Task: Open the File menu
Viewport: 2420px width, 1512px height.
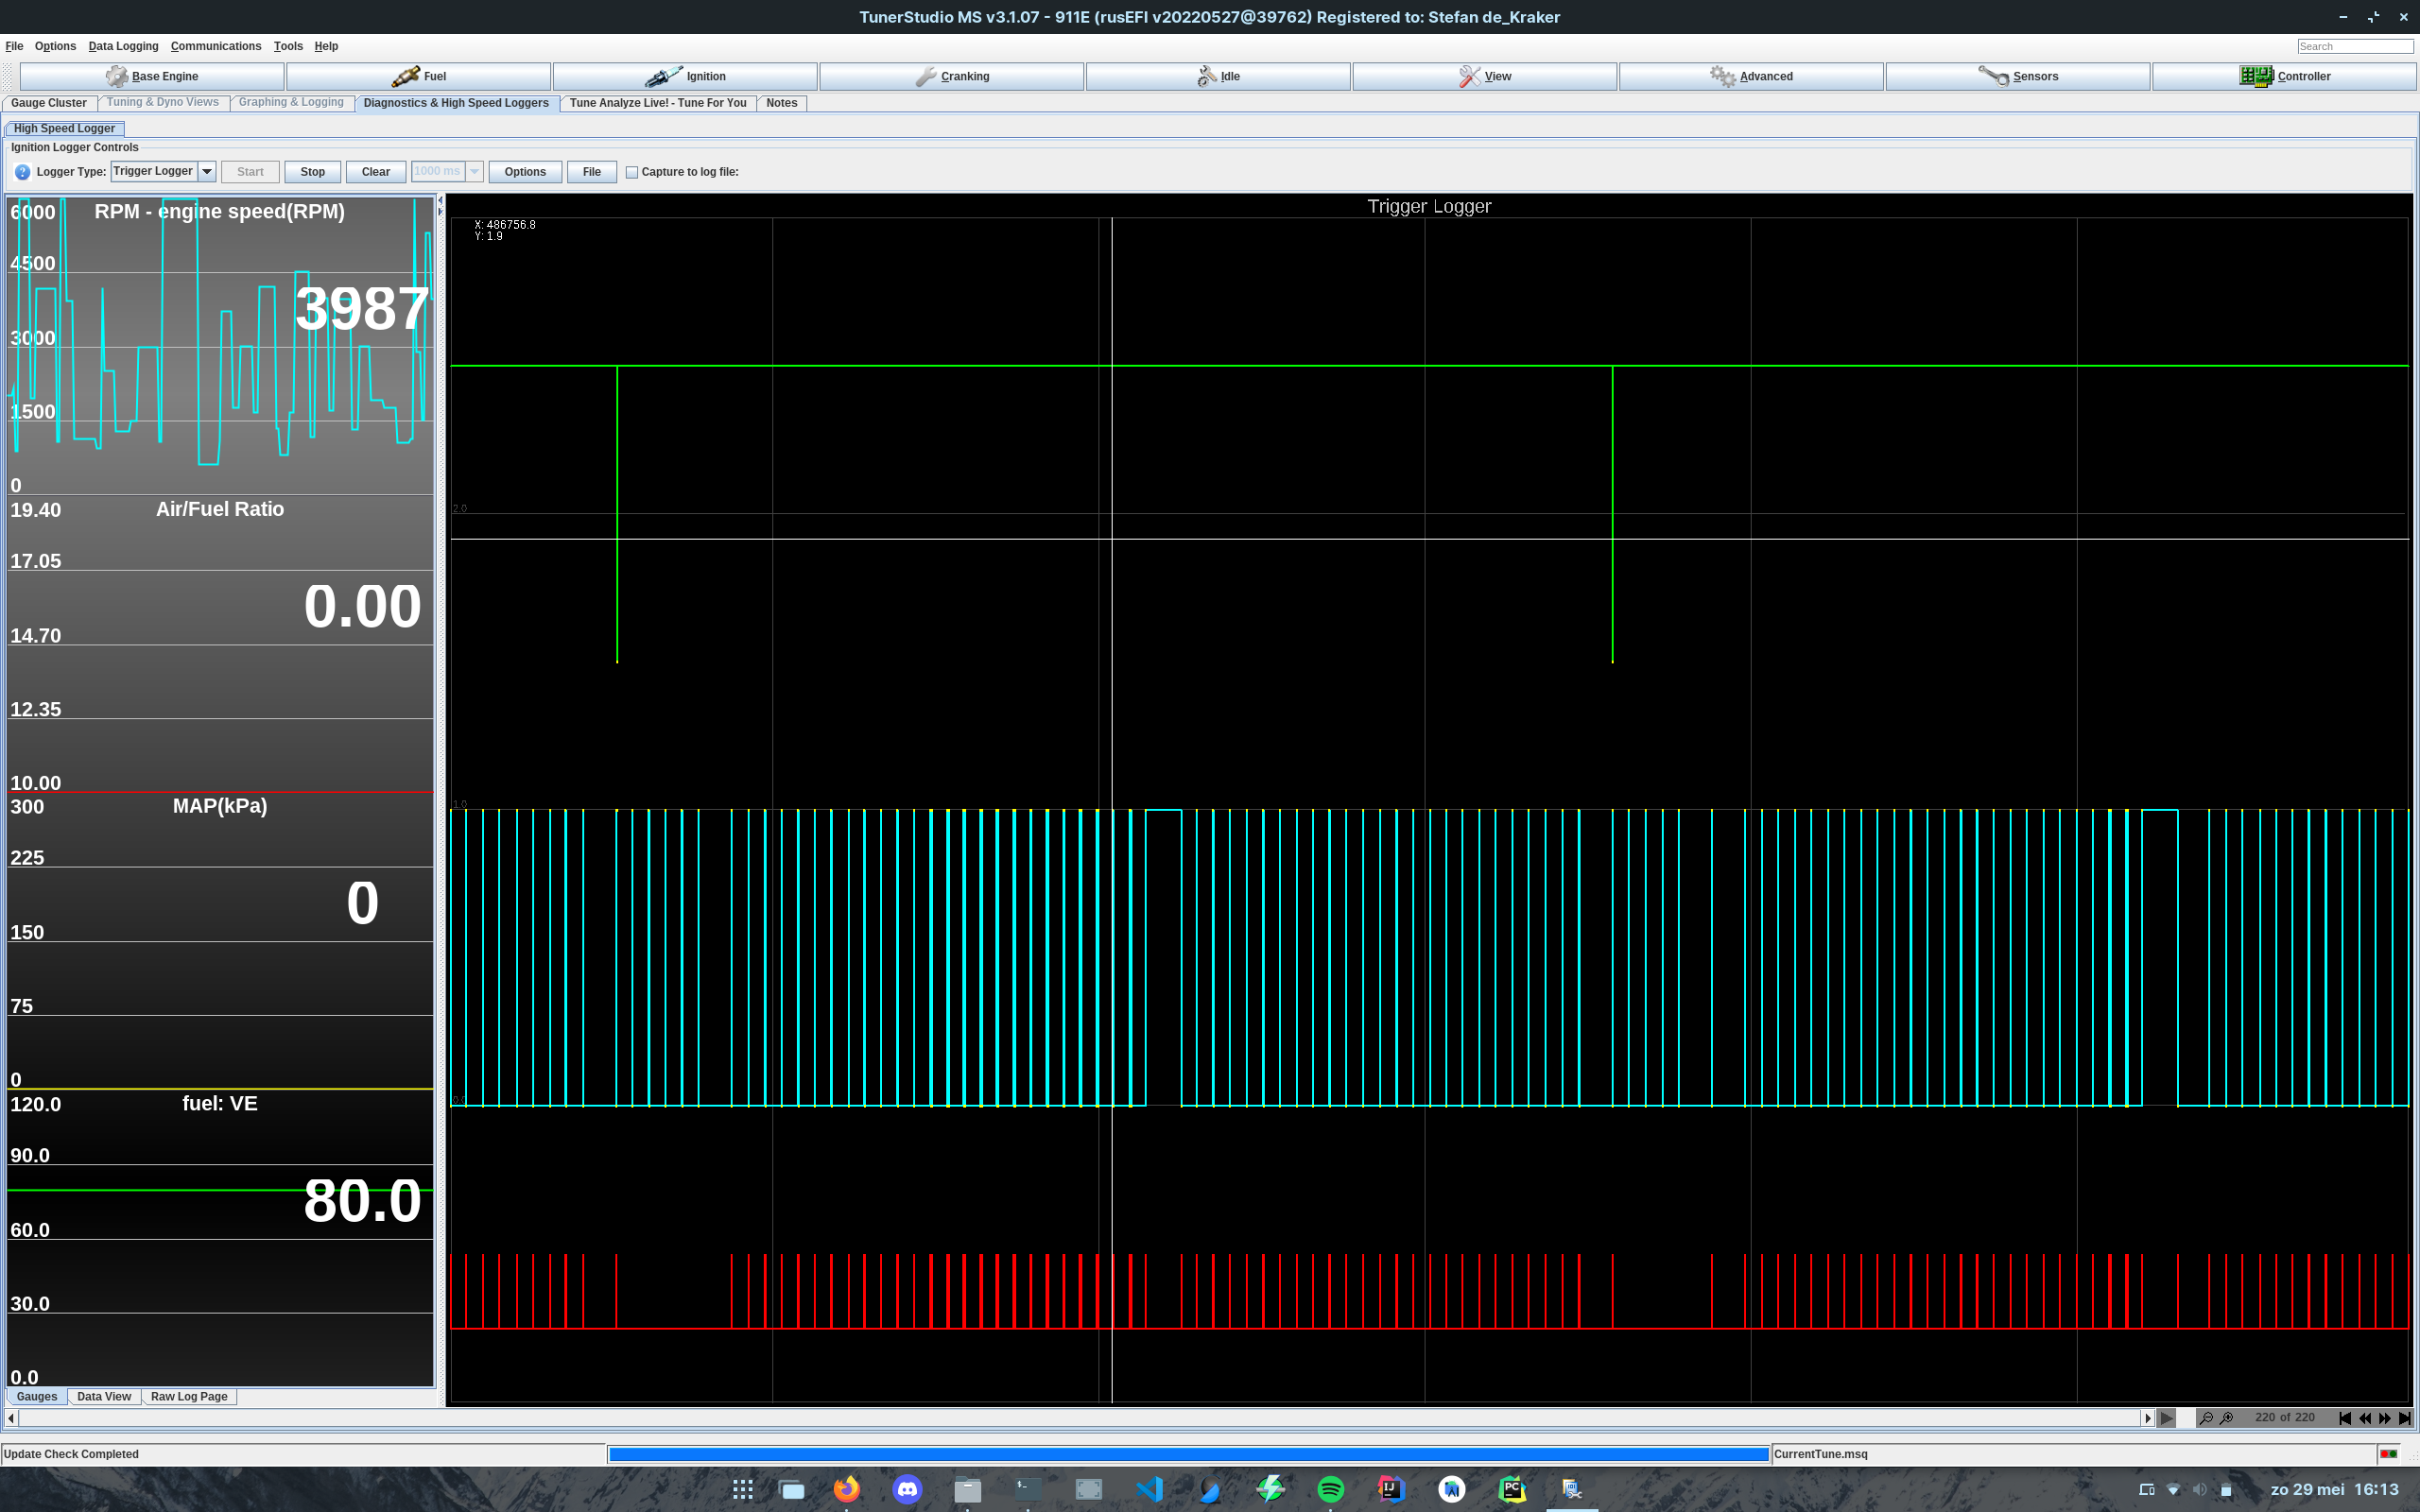Action: (x=14, y=46)
